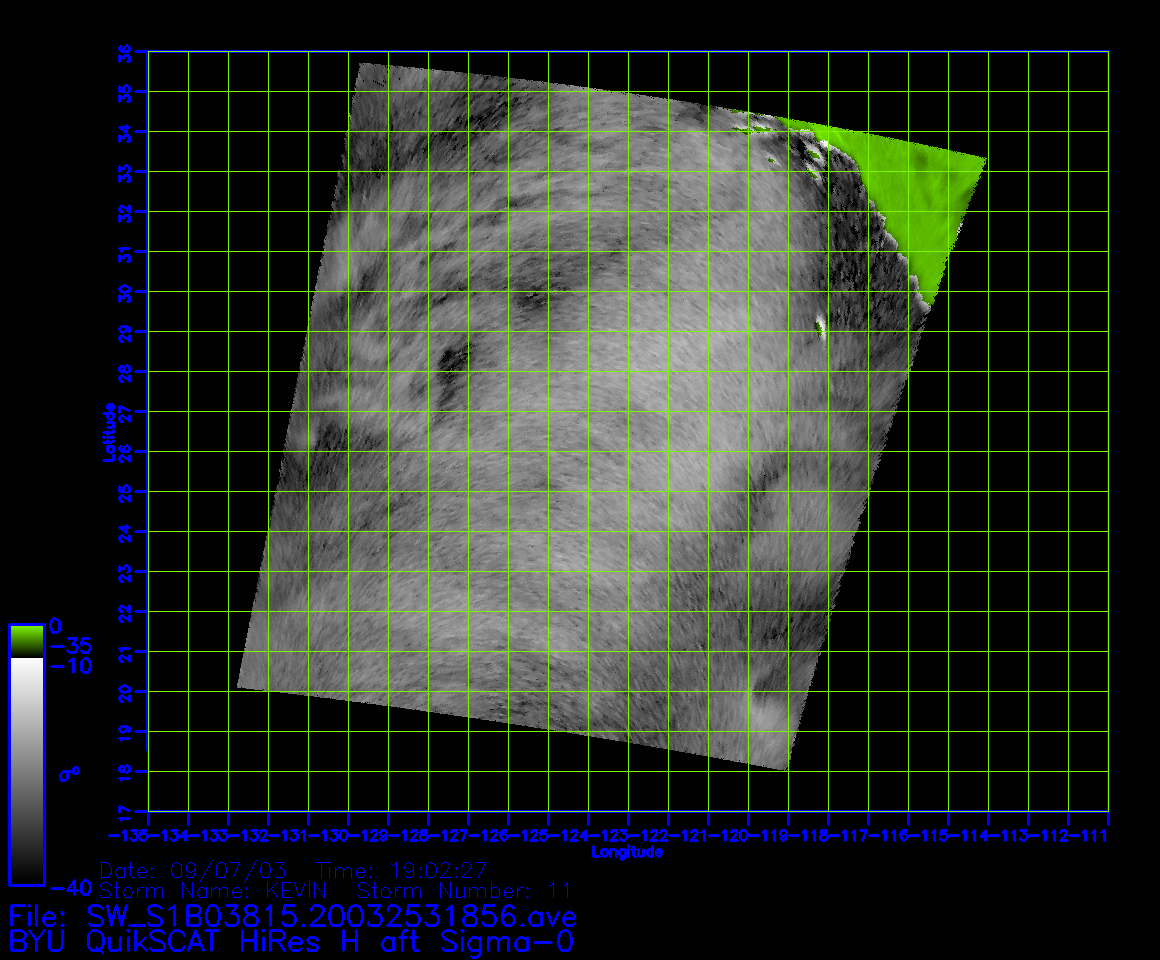
Task: Click the small bright island off the coast
Action: pos(821,325)
